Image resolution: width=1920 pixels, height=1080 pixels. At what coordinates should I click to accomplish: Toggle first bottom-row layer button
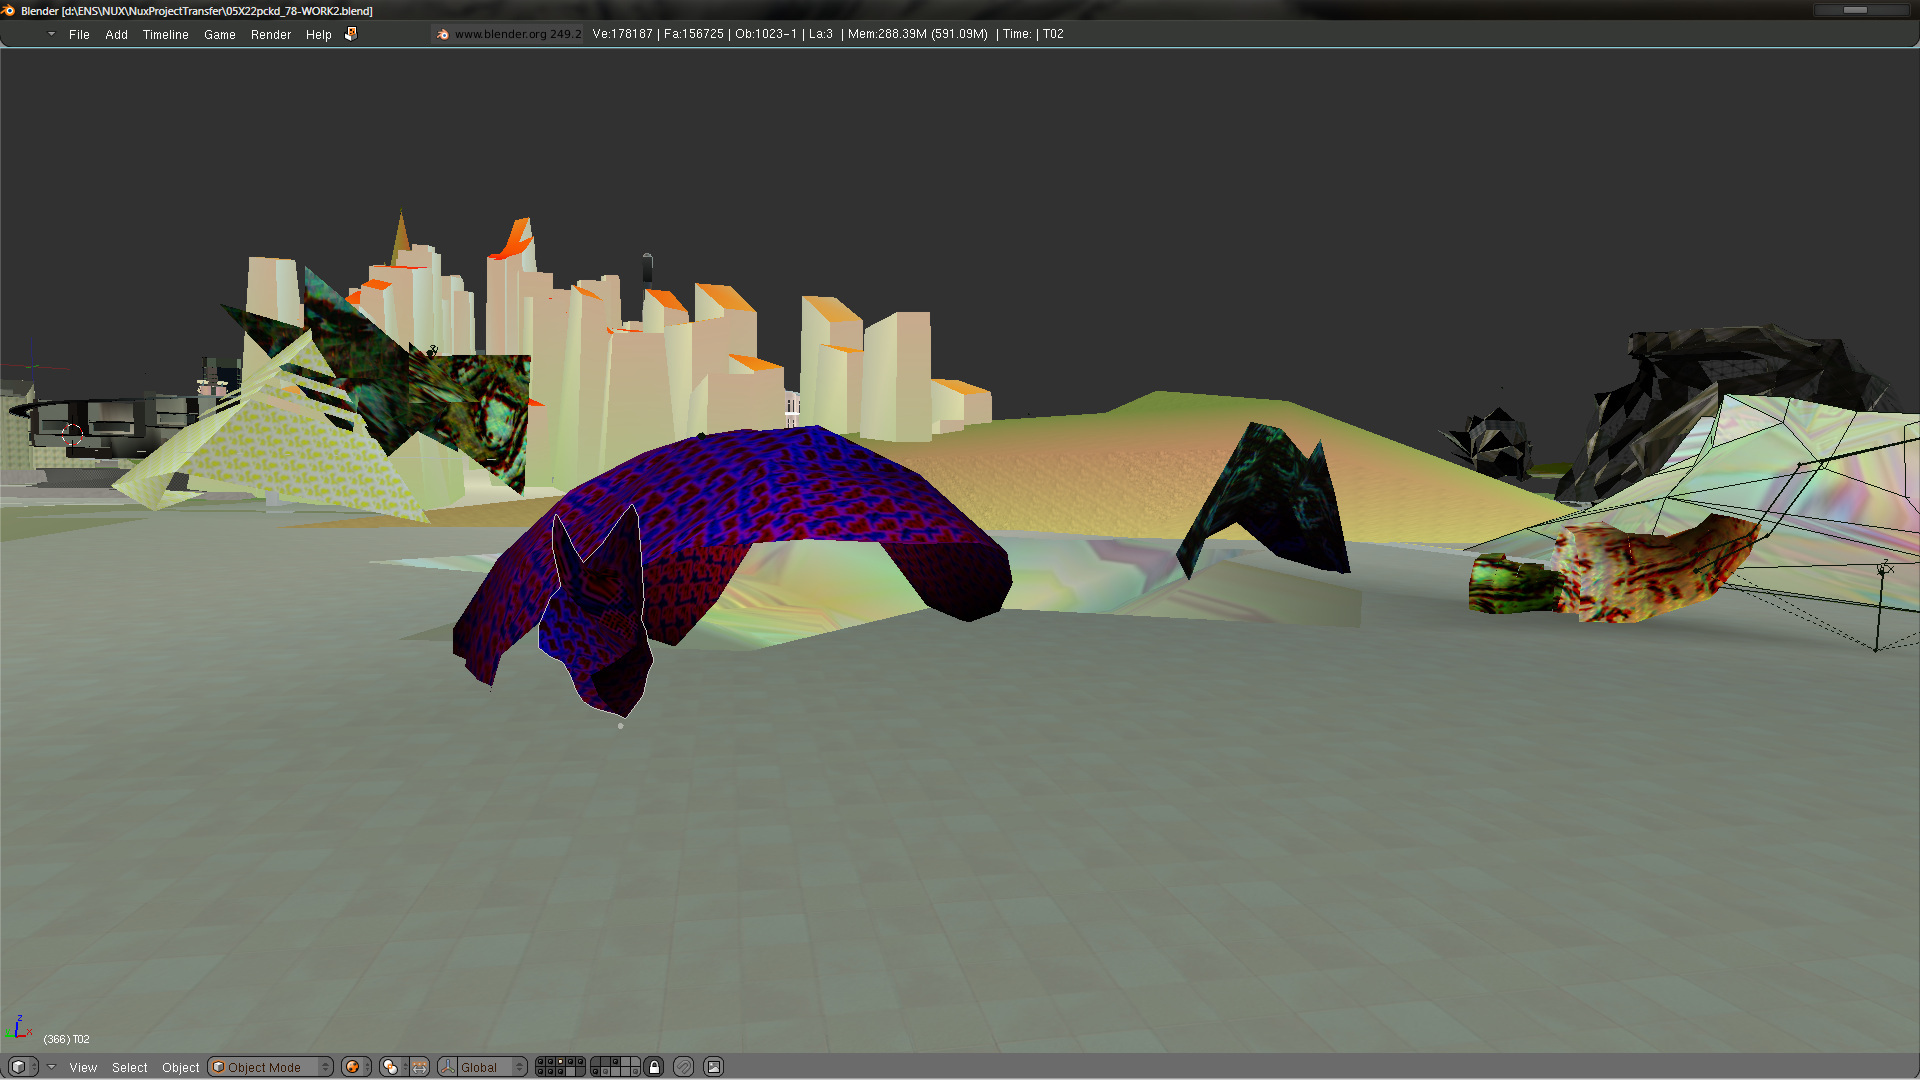pyautogui.click(x=540, y=1072)
